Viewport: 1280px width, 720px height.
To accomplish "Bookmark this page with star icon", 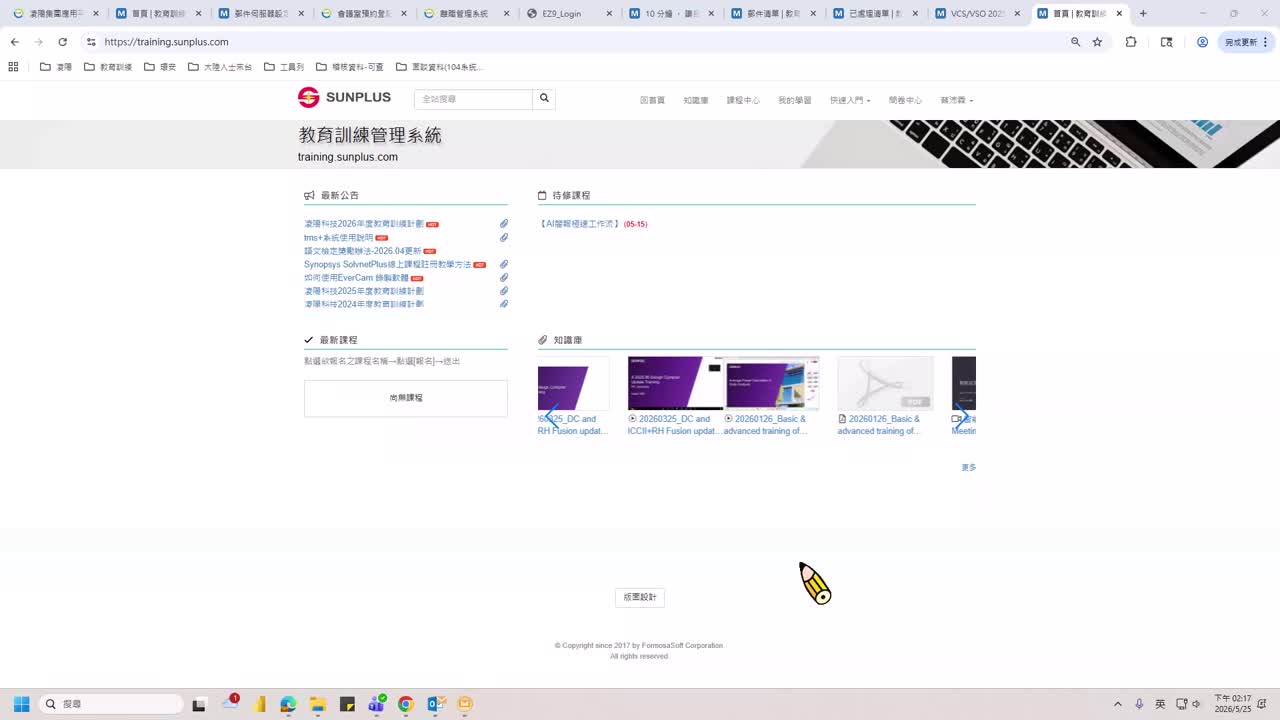I will [1097, 42].
